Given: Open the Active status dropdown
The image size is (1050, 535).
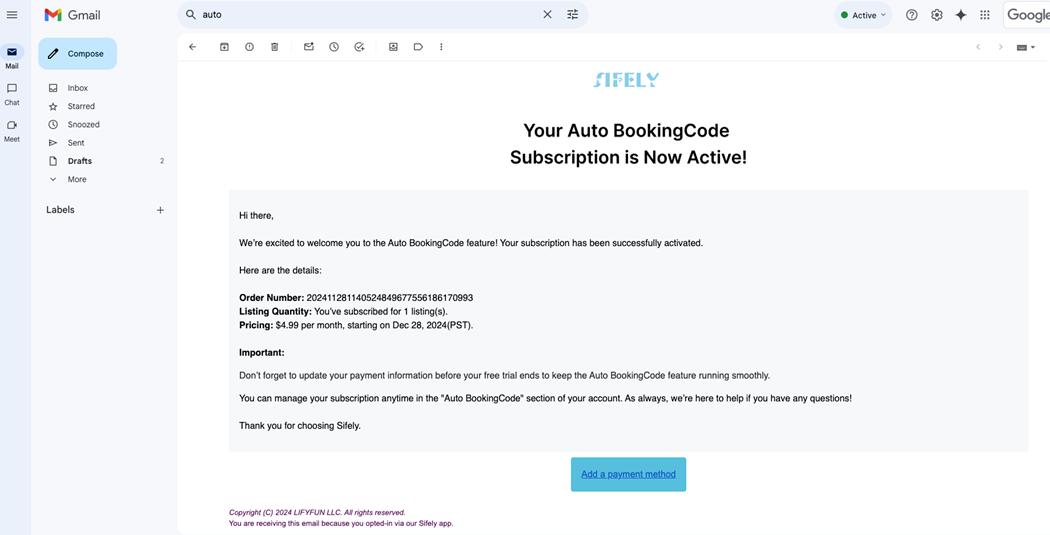Looking at the screenshot, I should (863, 15).
